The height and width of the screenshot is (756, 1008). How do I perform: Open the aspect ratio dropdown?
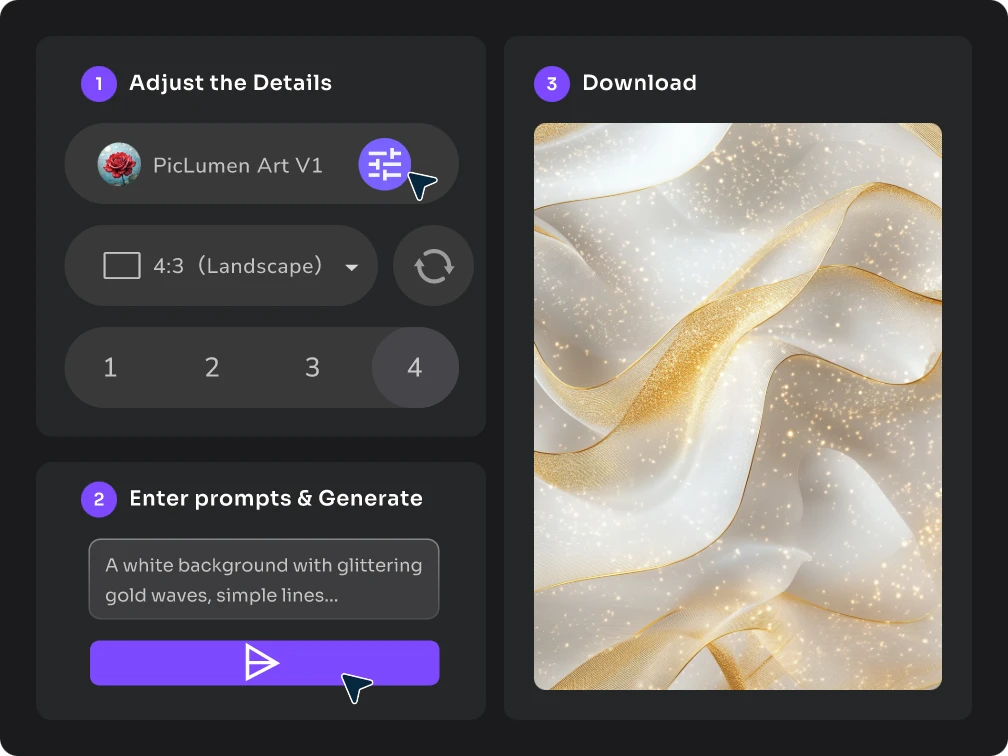(x=221, y=265)
